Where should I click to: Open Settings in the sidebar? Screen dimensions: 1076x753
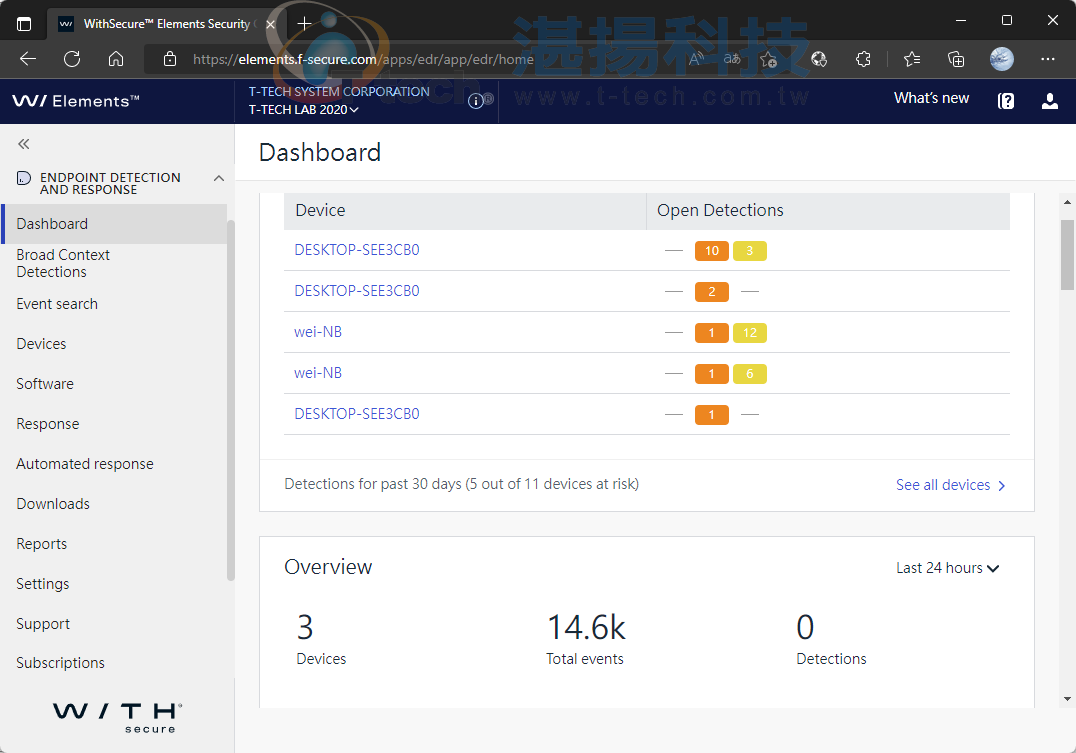tap(43, 584)
